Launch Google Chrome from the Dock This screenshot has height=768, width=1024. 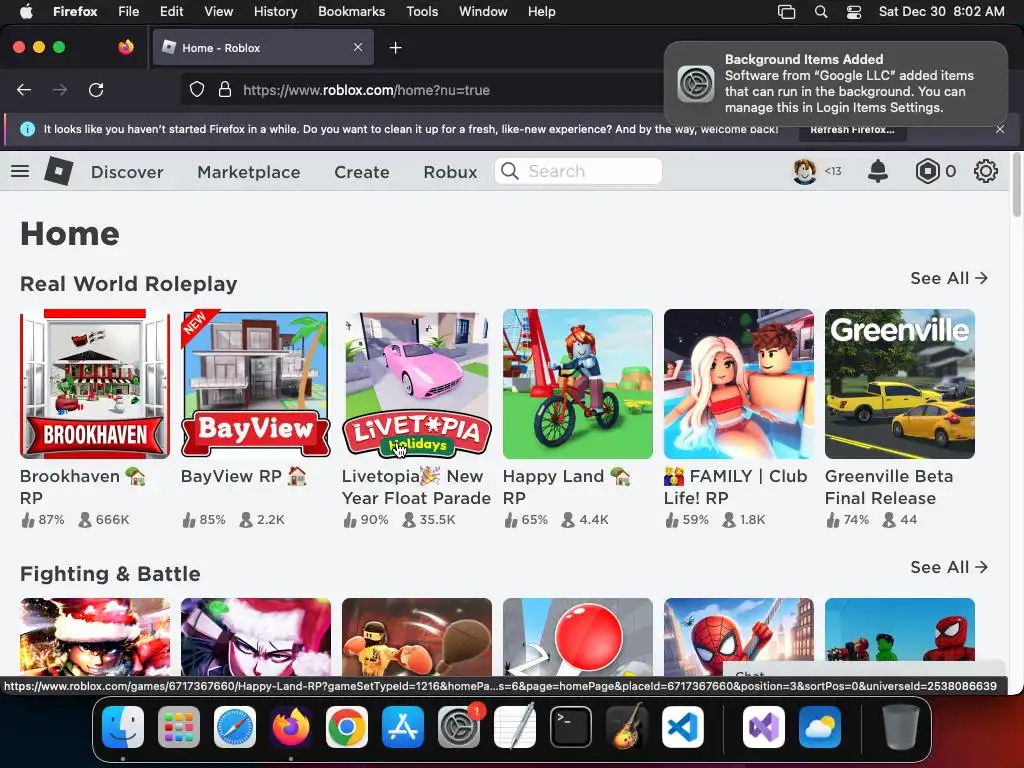pyautogui.click(x=347, y=727)
